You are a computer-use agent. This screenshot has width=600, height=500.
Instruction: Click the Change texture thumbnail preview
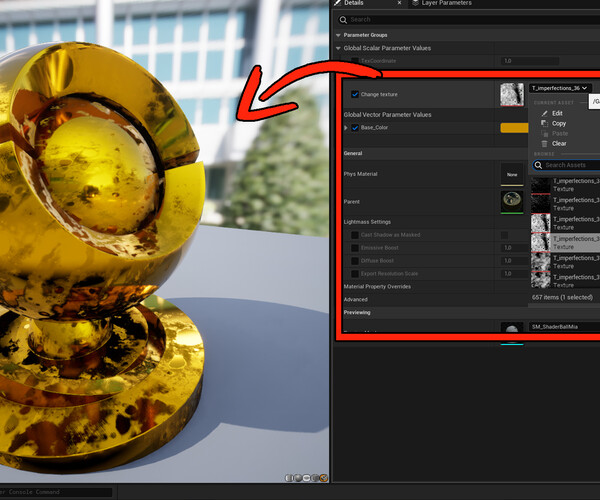point(512,94)
